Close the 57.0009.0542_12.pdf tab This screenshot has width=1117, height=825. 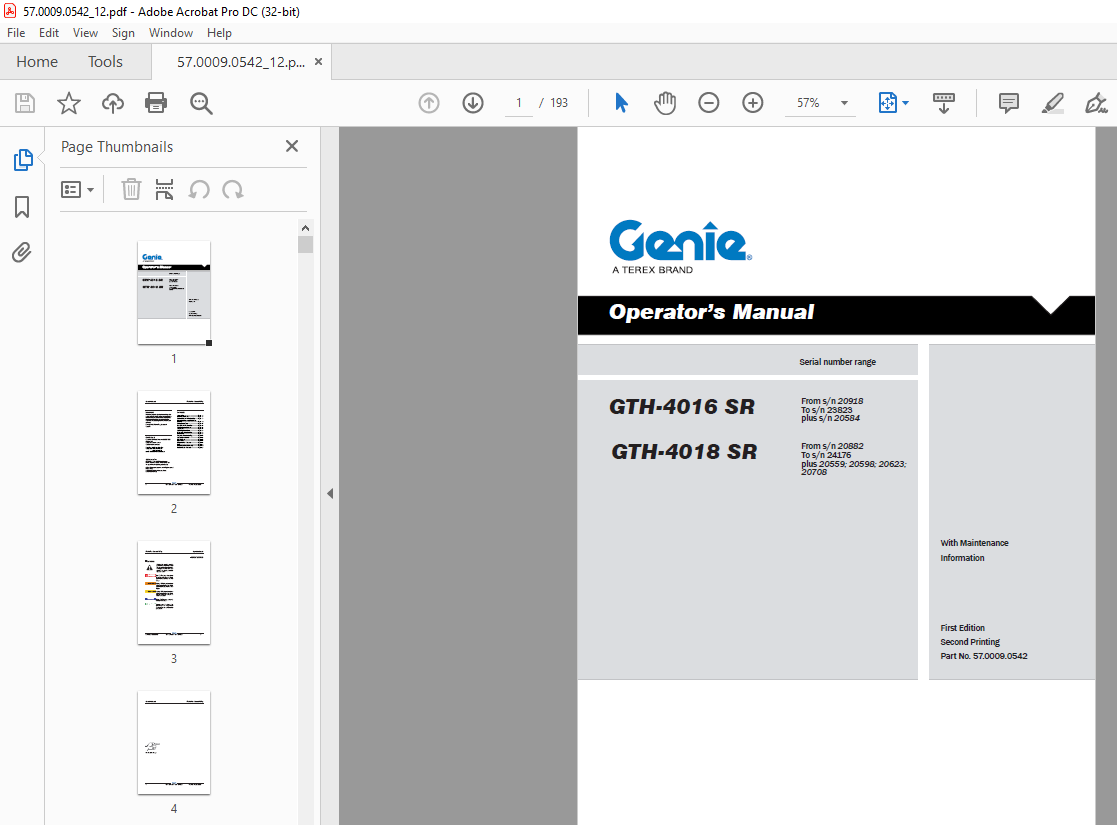coord(318,62)
